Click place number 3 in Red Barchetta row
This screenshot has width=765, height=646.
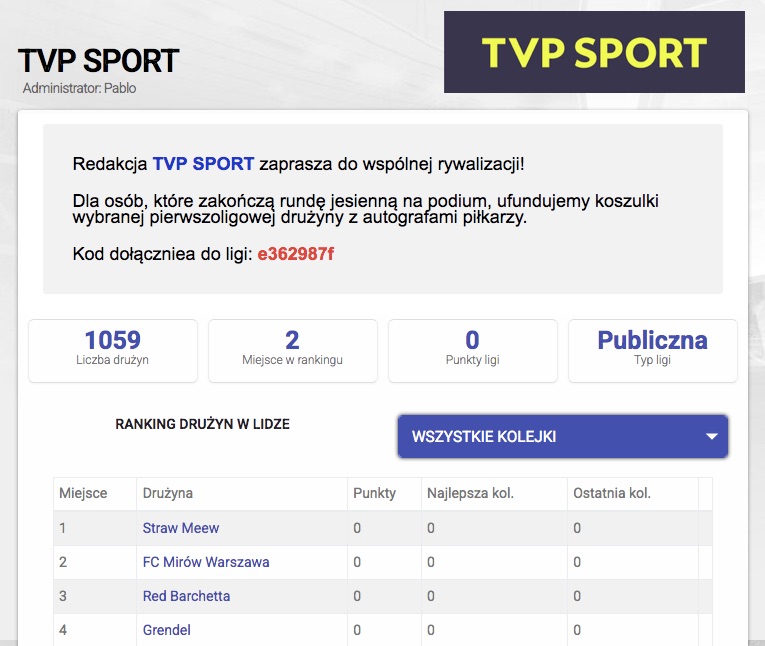coord(62,596)
